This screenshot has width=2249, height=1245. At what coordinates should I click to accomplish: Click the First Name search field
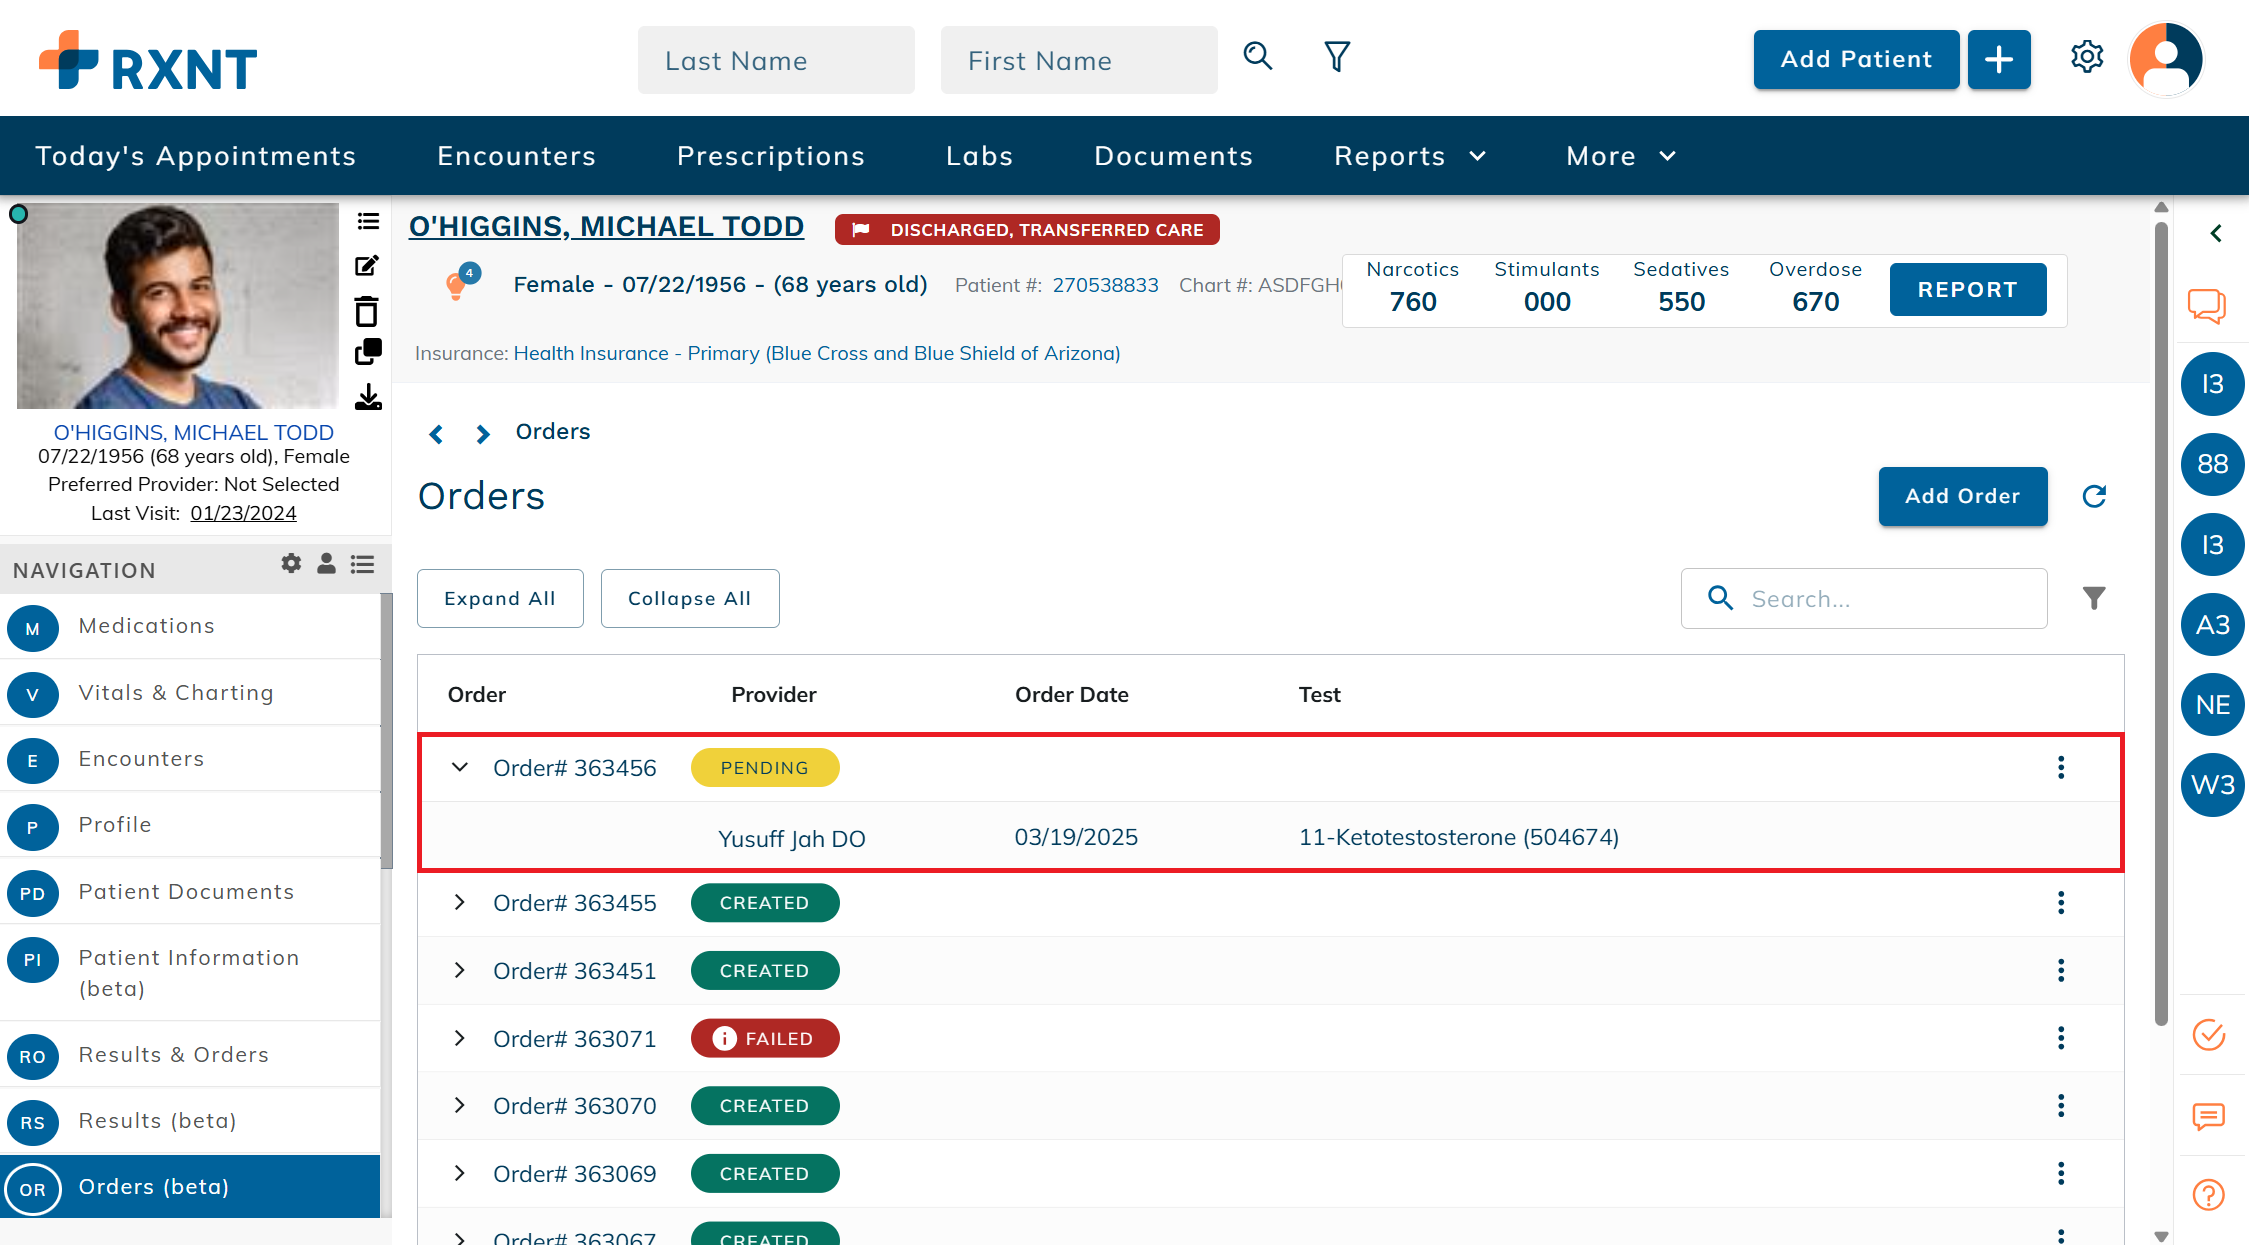(1079, 60)
